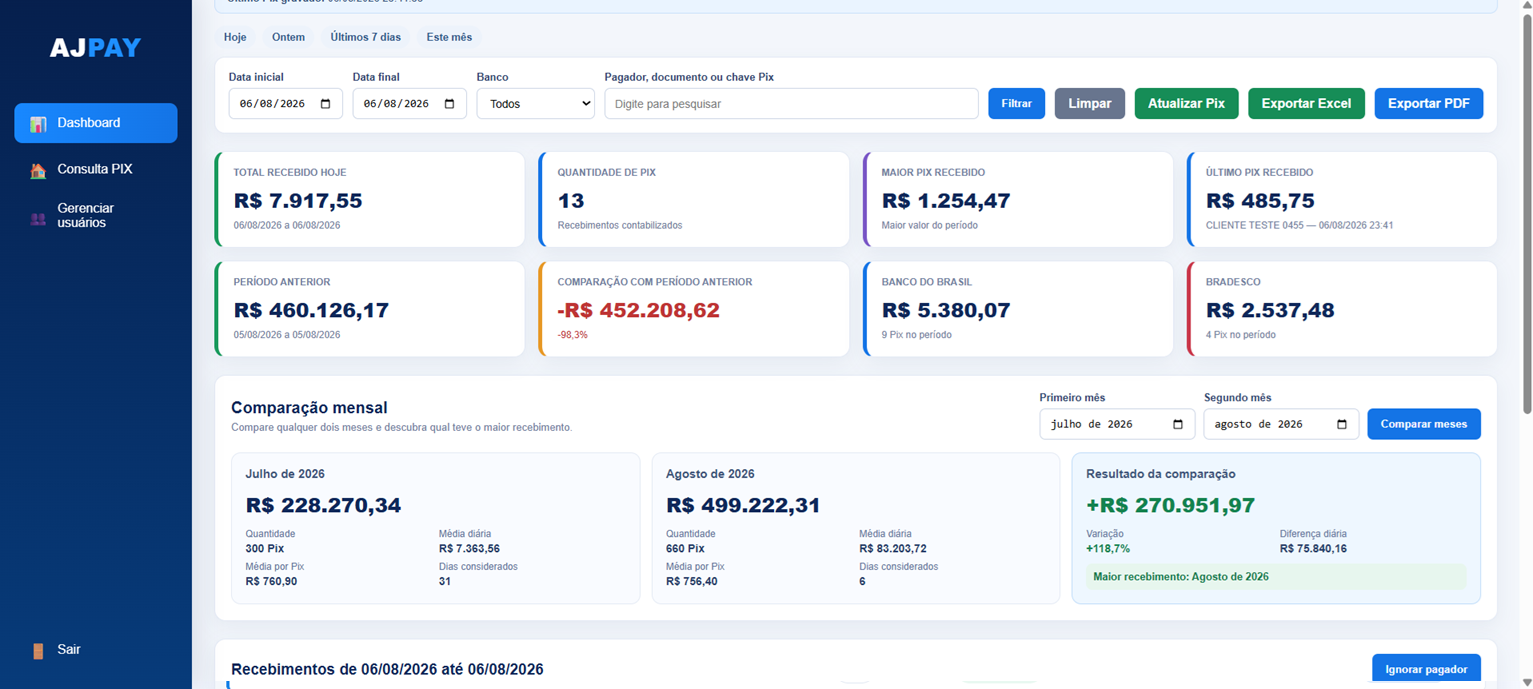Click the Data final date field
Screen dimensions: 1533x689
pyautogui.click(x=409, y=104)
